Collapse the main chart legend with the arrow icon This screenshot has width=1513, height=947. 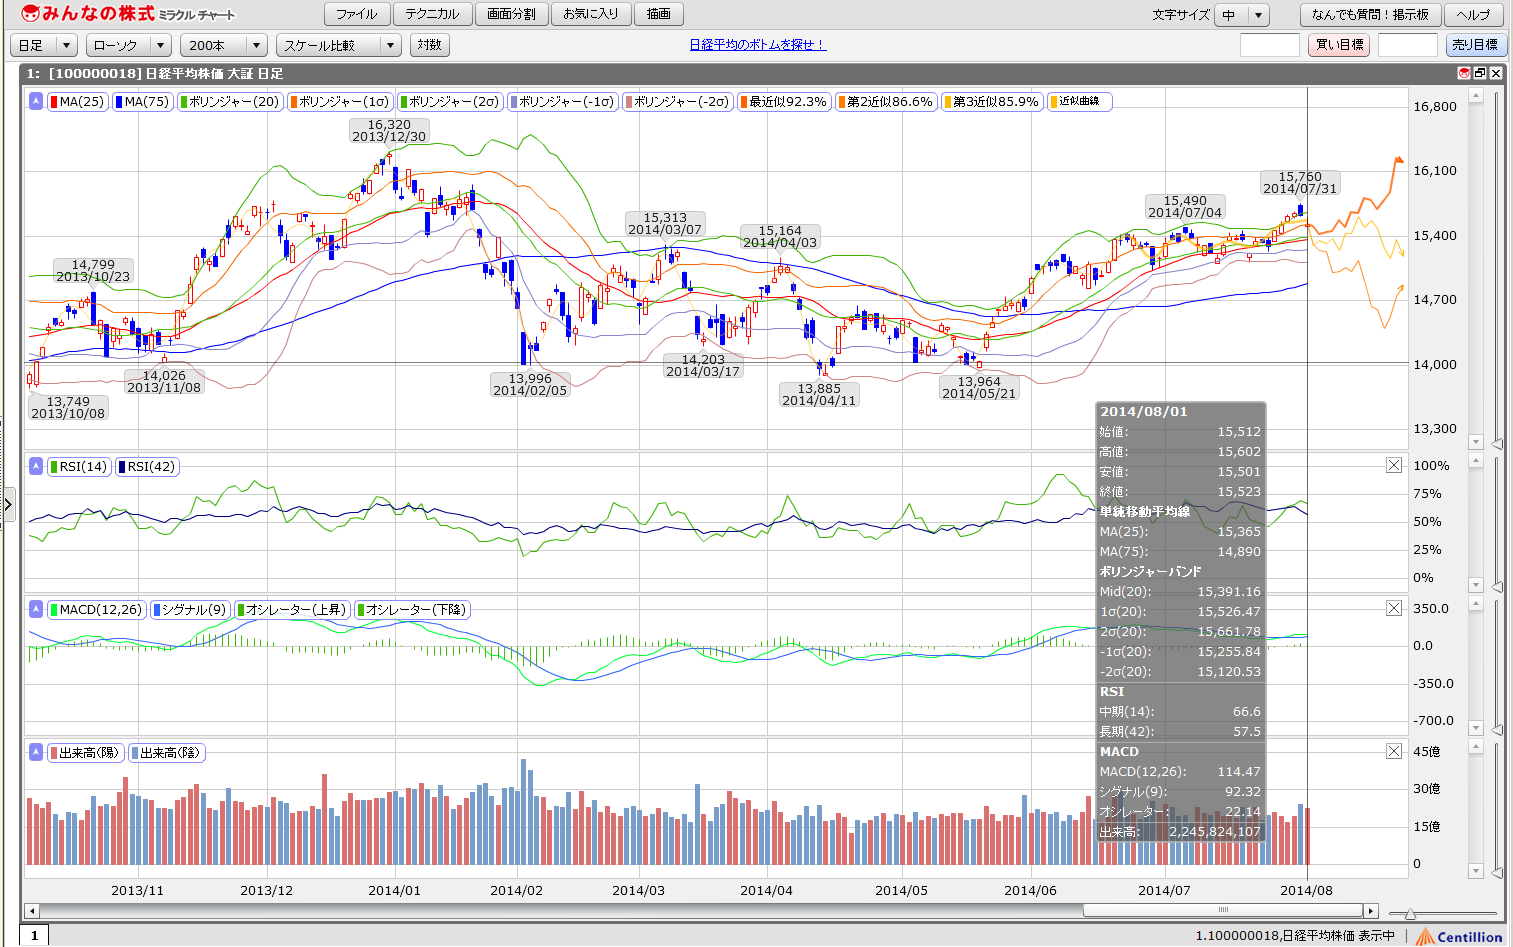coord(36,101)
